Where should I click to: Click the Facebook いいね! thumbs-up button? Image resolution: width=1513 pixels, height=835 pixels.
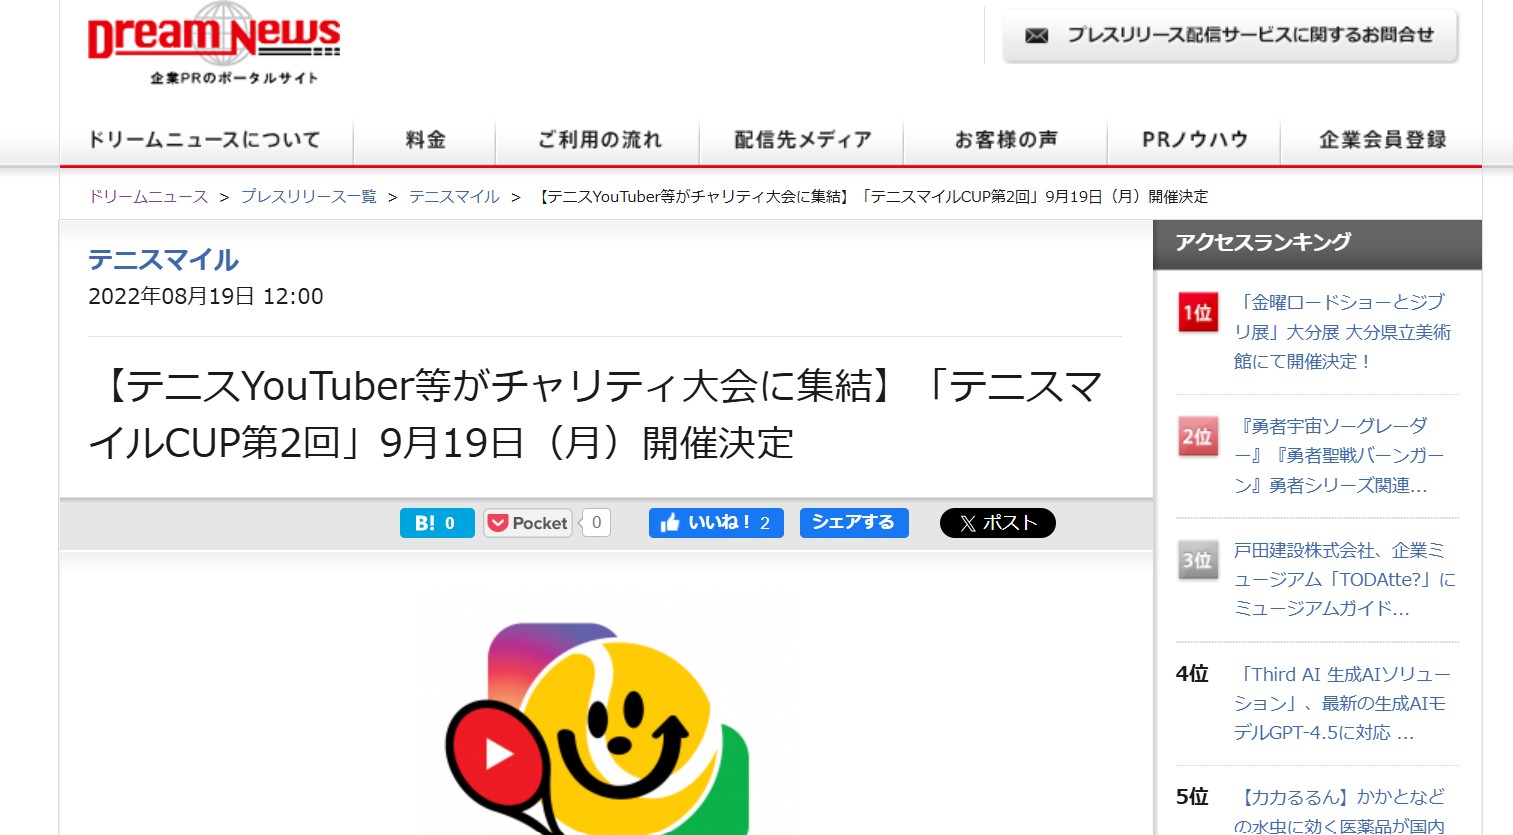coord(715,523)
